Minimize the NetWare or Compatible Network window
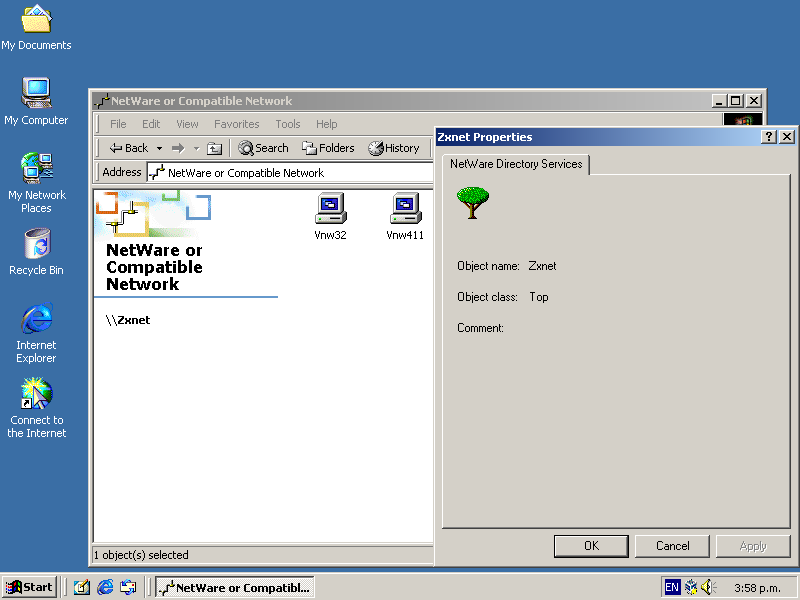This screenshot has height=600, width=800. tap(719, 101)
